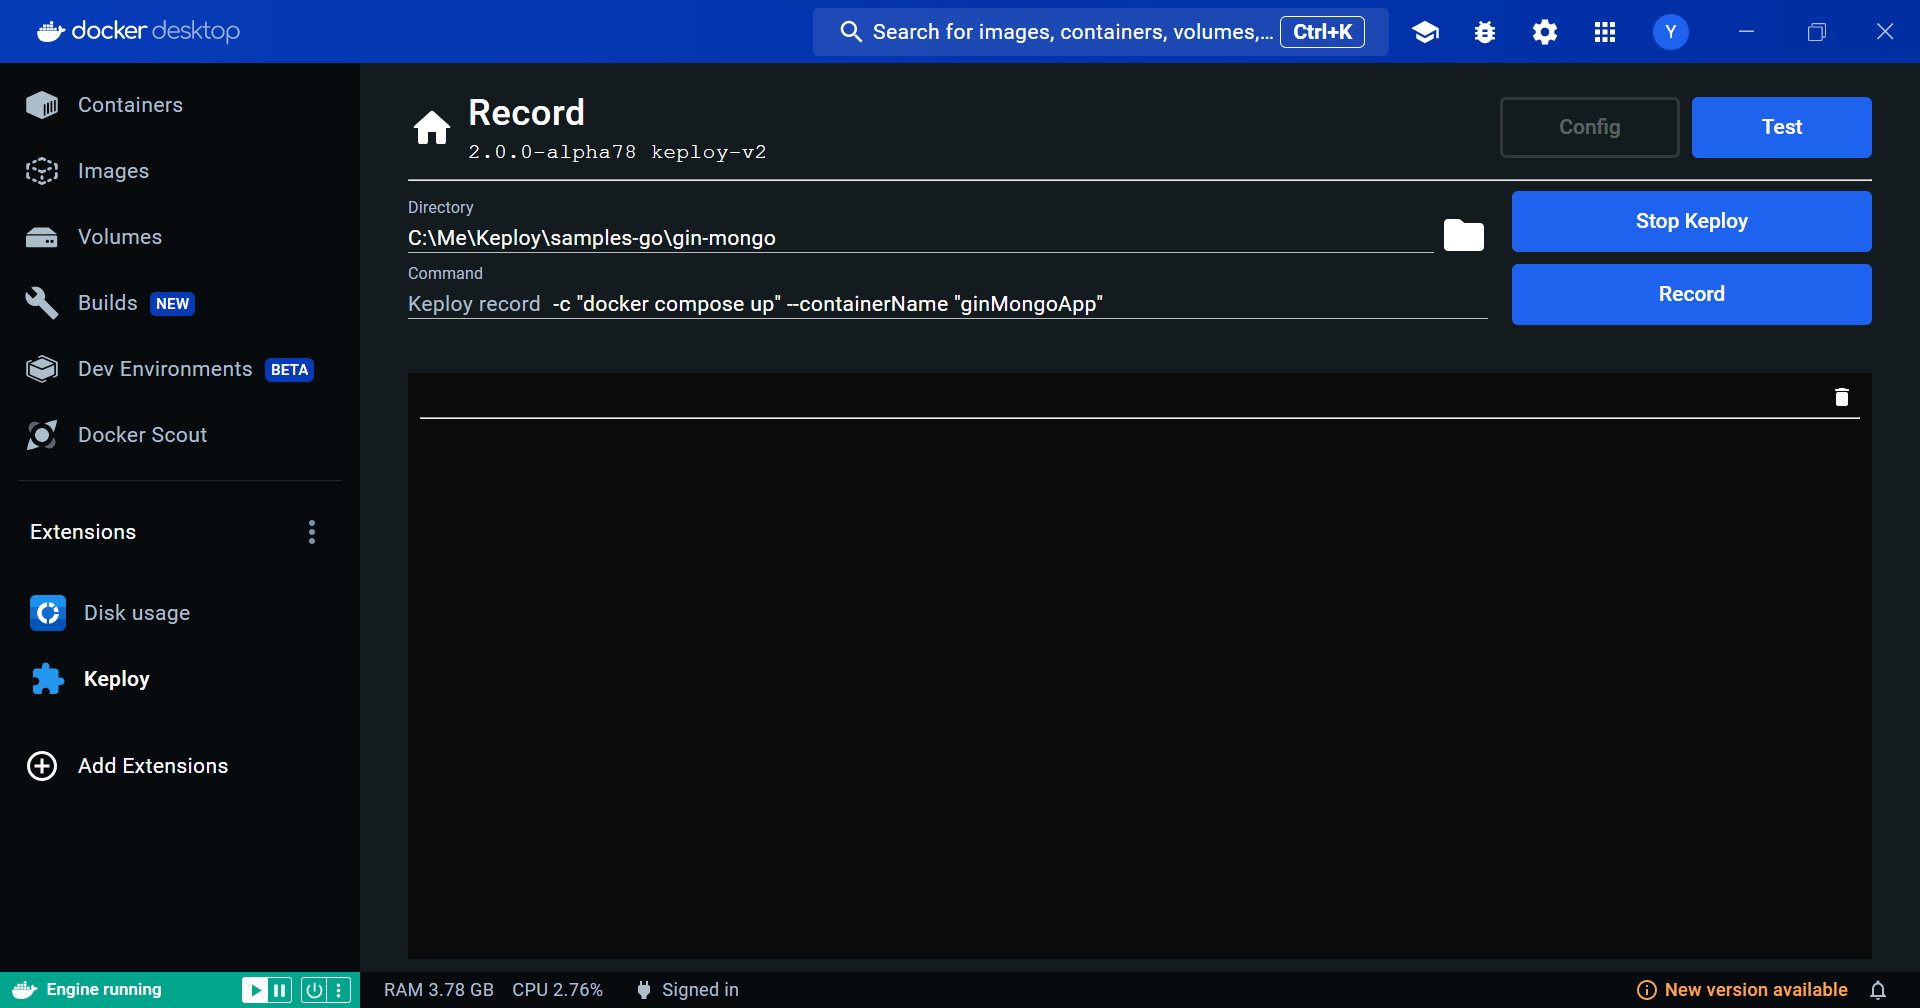Clear the console with trash icon
Image resolution: width=1920 pixels, height=1008 pixels.
[x=1842, y=397]
